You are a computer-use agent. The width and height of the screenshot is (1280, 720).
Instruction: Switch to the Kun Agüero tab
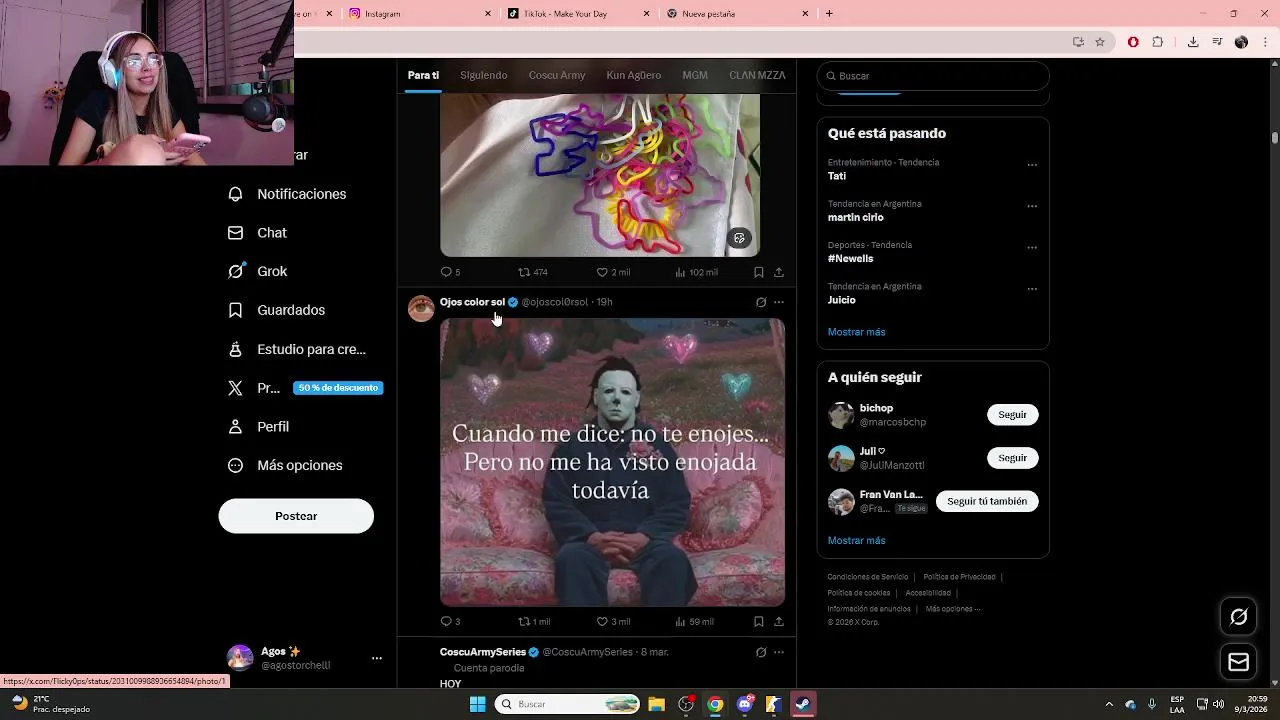click(634, 75)
